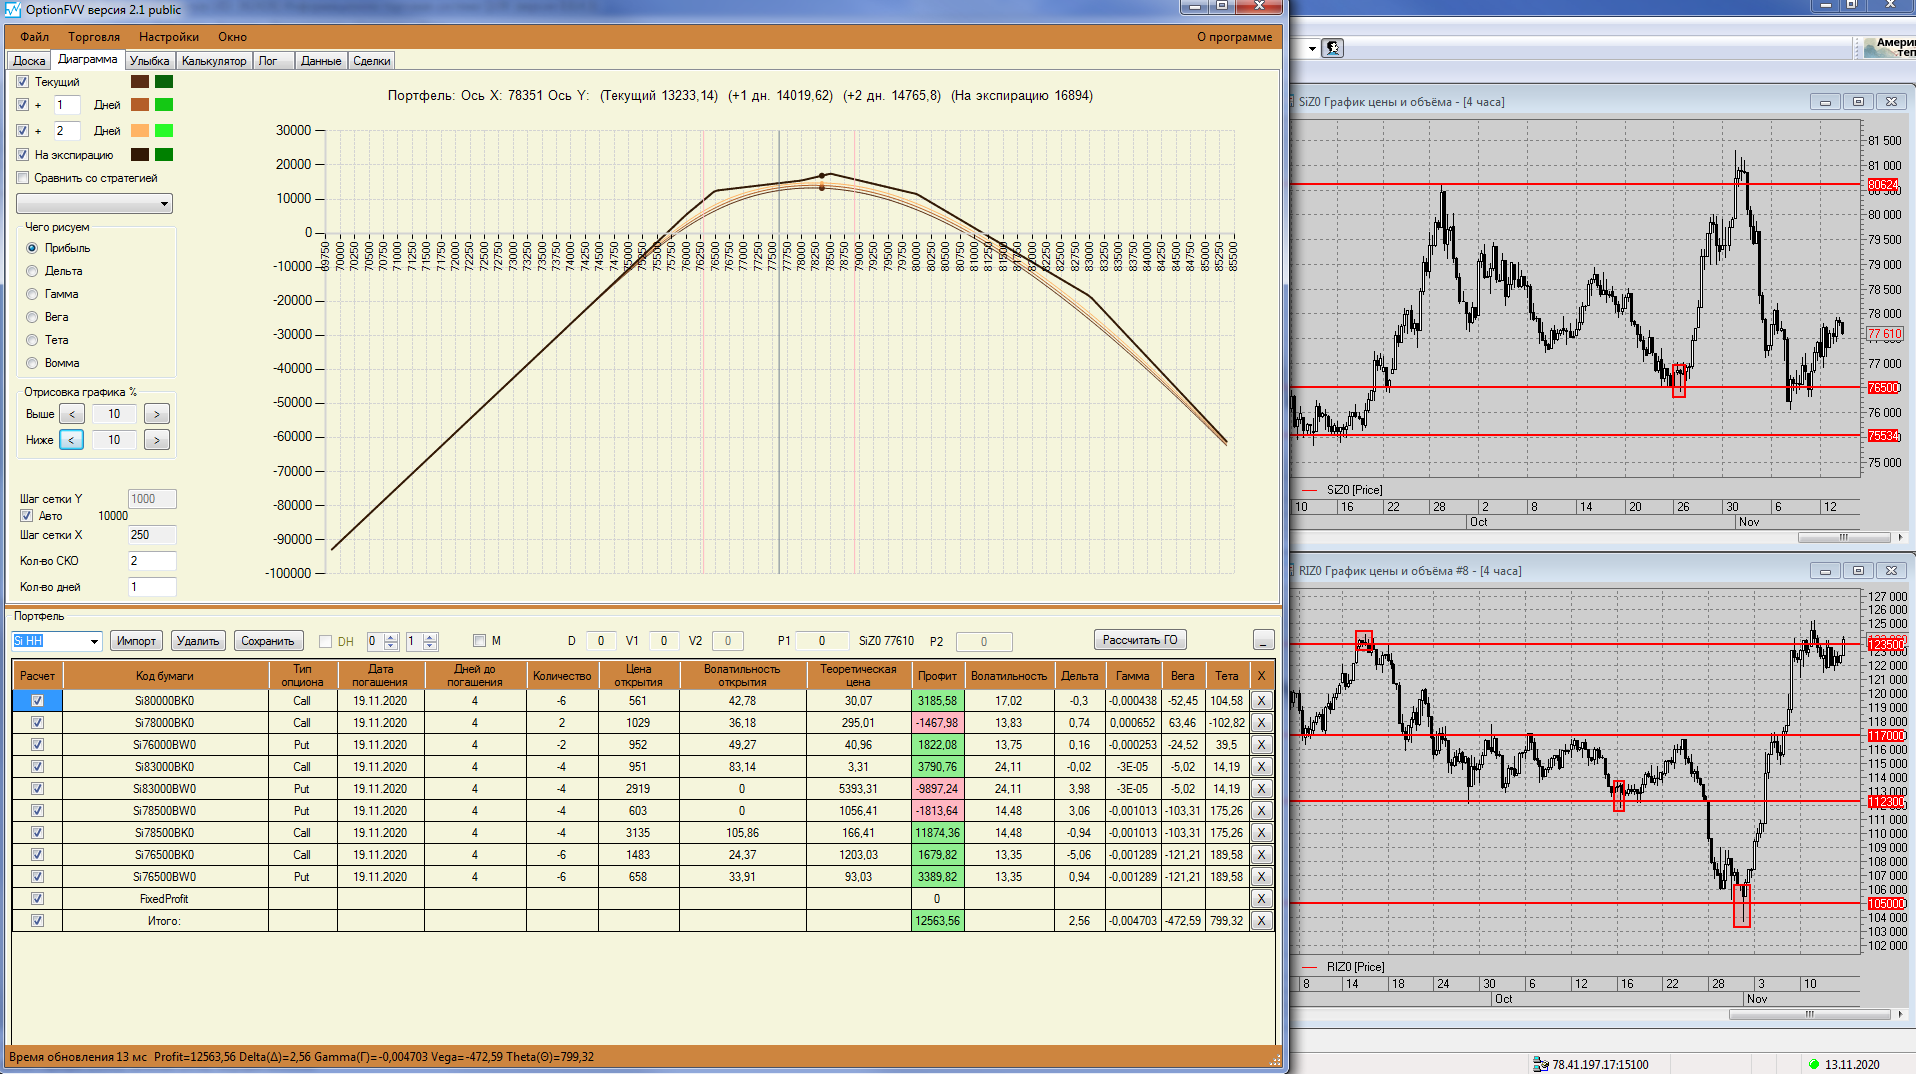
Task: Click the bright green swatch for +1 Дней
Action: [164, 105]
